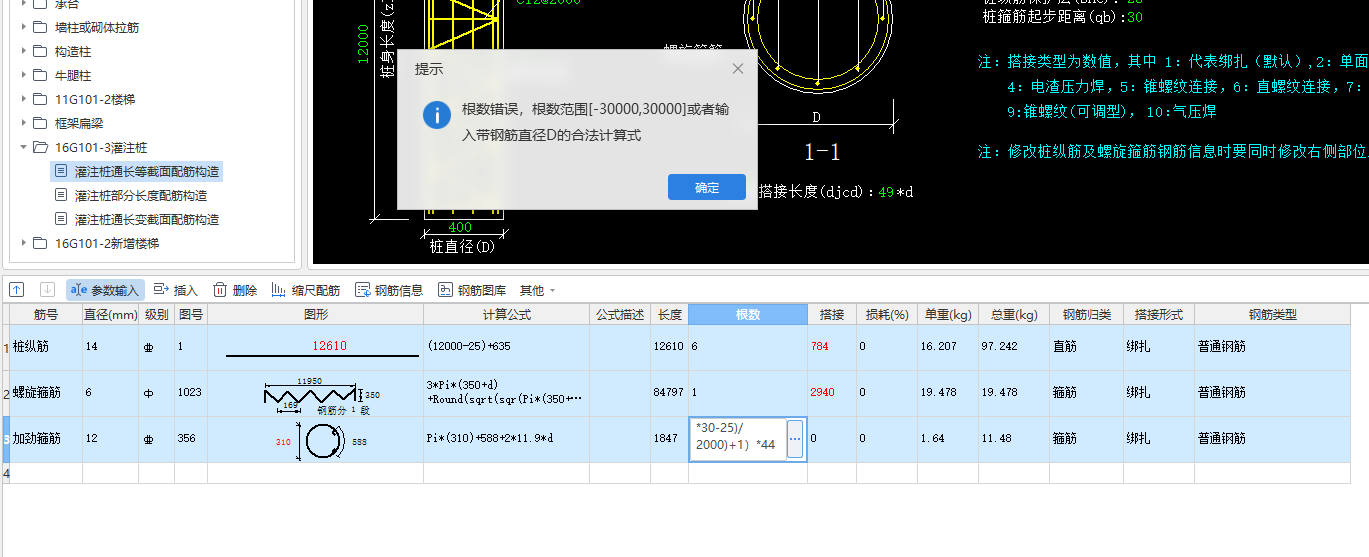The image size is (1369, 557).
Task: Open 钢筋信息 from the toolbar
Action: point(389,290)
